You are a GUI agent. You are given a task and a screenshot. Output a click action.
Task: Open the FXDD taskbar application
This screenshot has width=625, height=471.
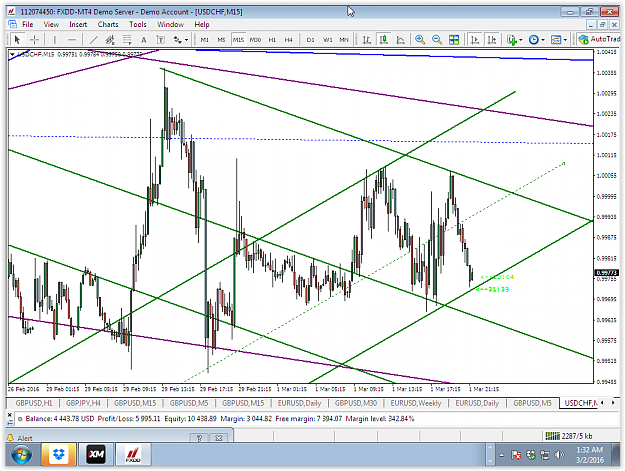tap(133, 455)
